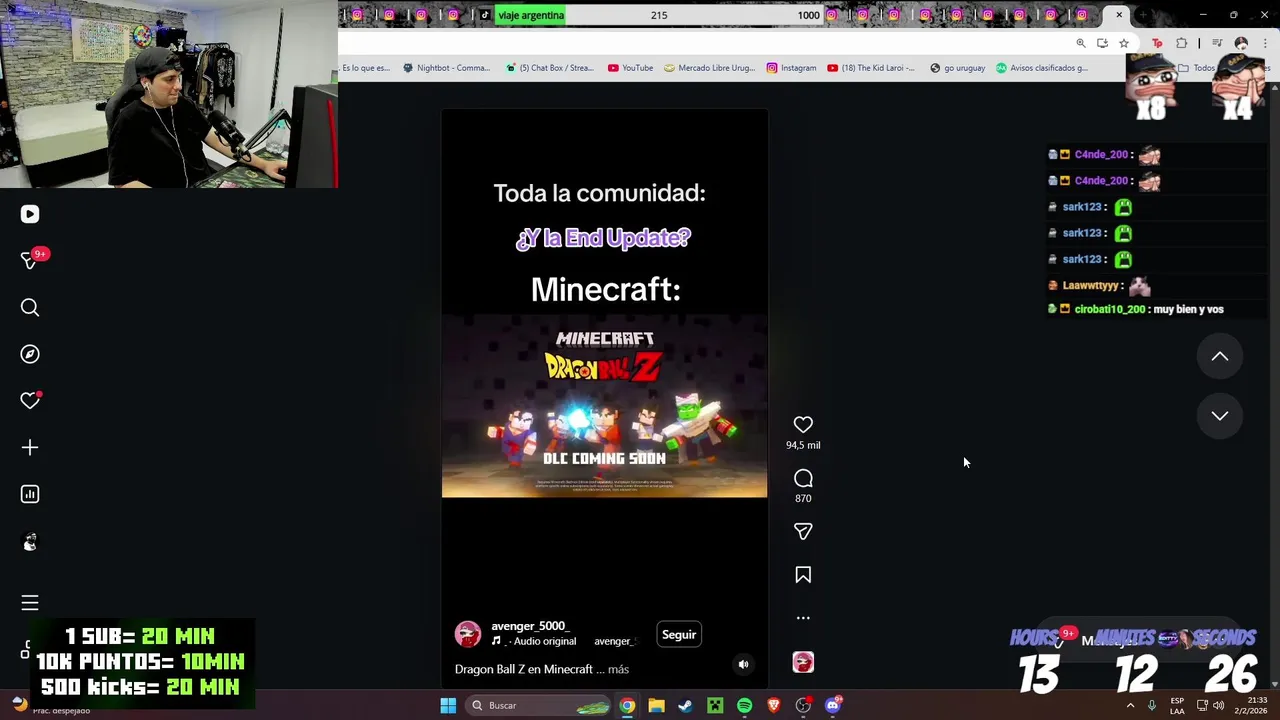Open avenger_5000_ profile username link
The height and width of the screenshot is (720, 1280).
[x=529, y=626]
